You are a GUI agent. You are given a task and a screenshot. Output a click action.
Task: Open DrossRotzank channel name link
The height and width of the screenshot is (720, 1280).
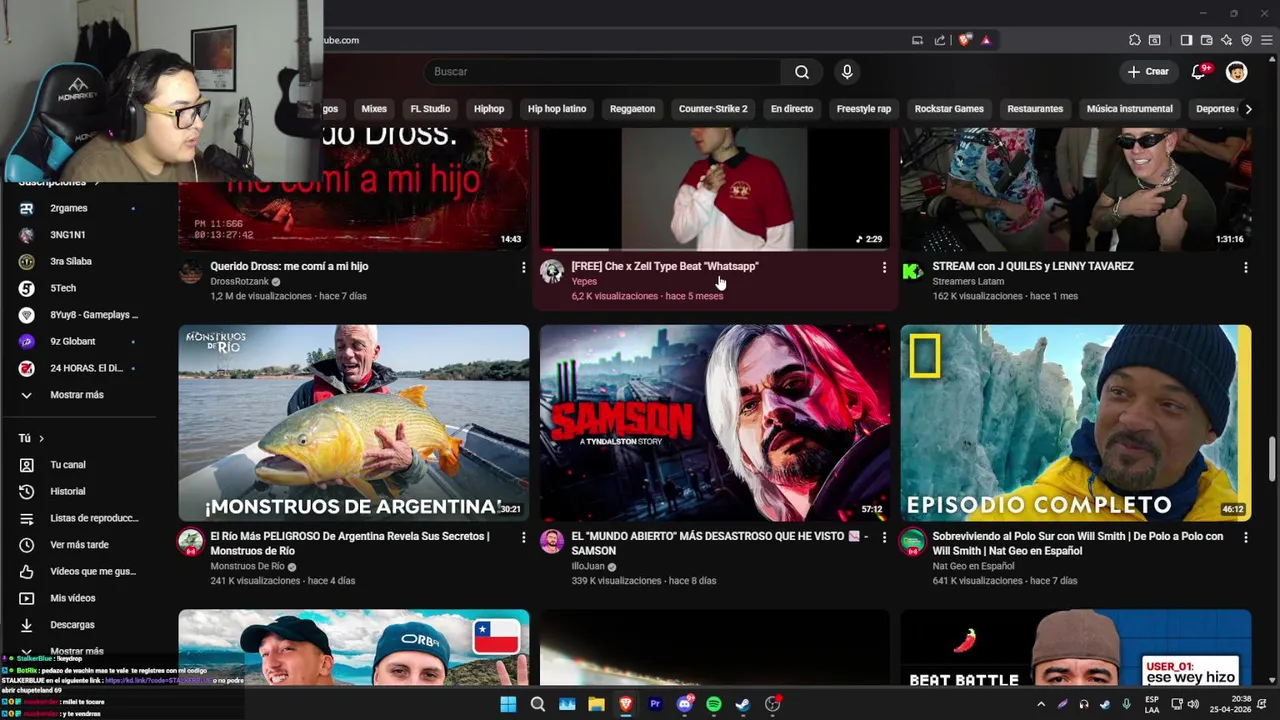(x=240, y=282)
